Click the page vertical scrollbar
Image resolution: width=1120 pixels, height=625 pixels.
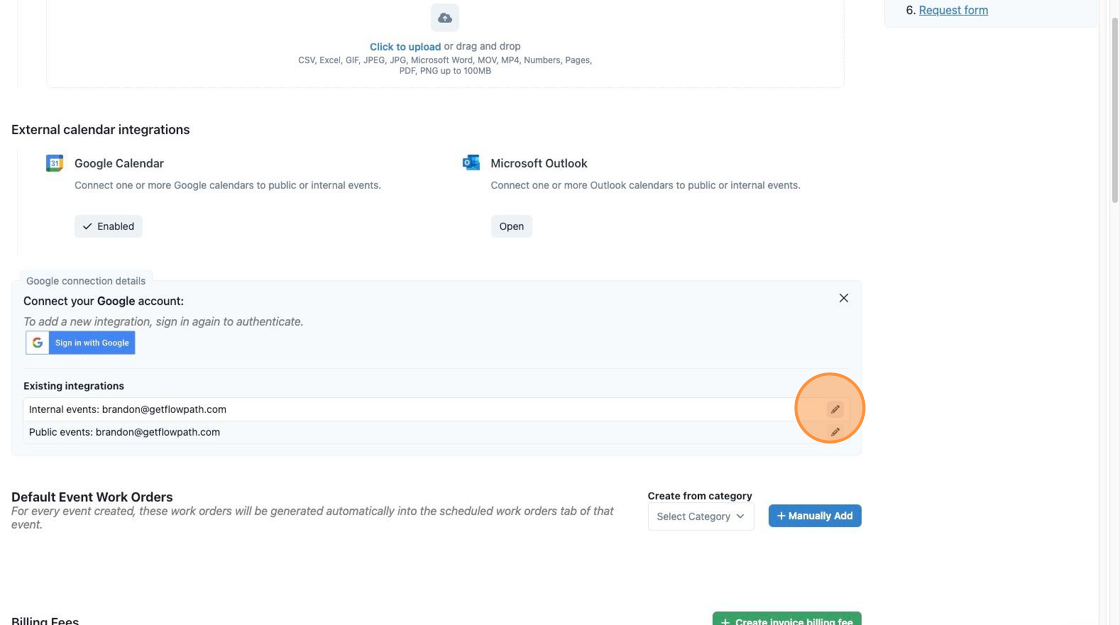click(x=1114, y=107)
